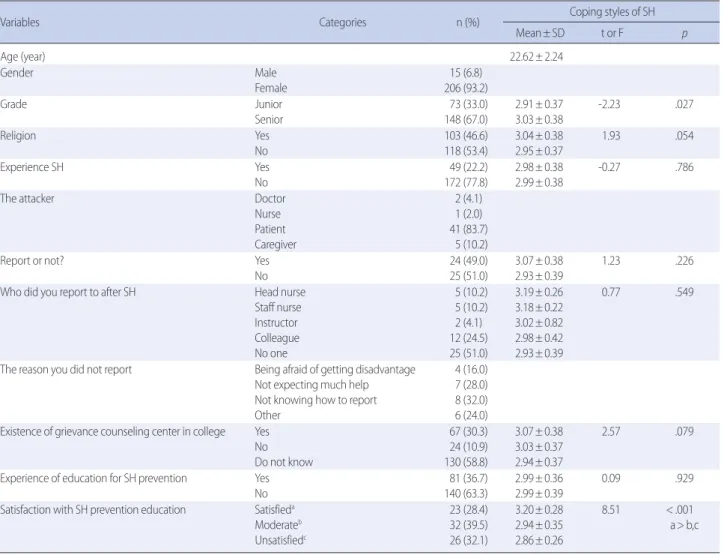Click the 'Mean ± SD' subheader

[540, 33]
